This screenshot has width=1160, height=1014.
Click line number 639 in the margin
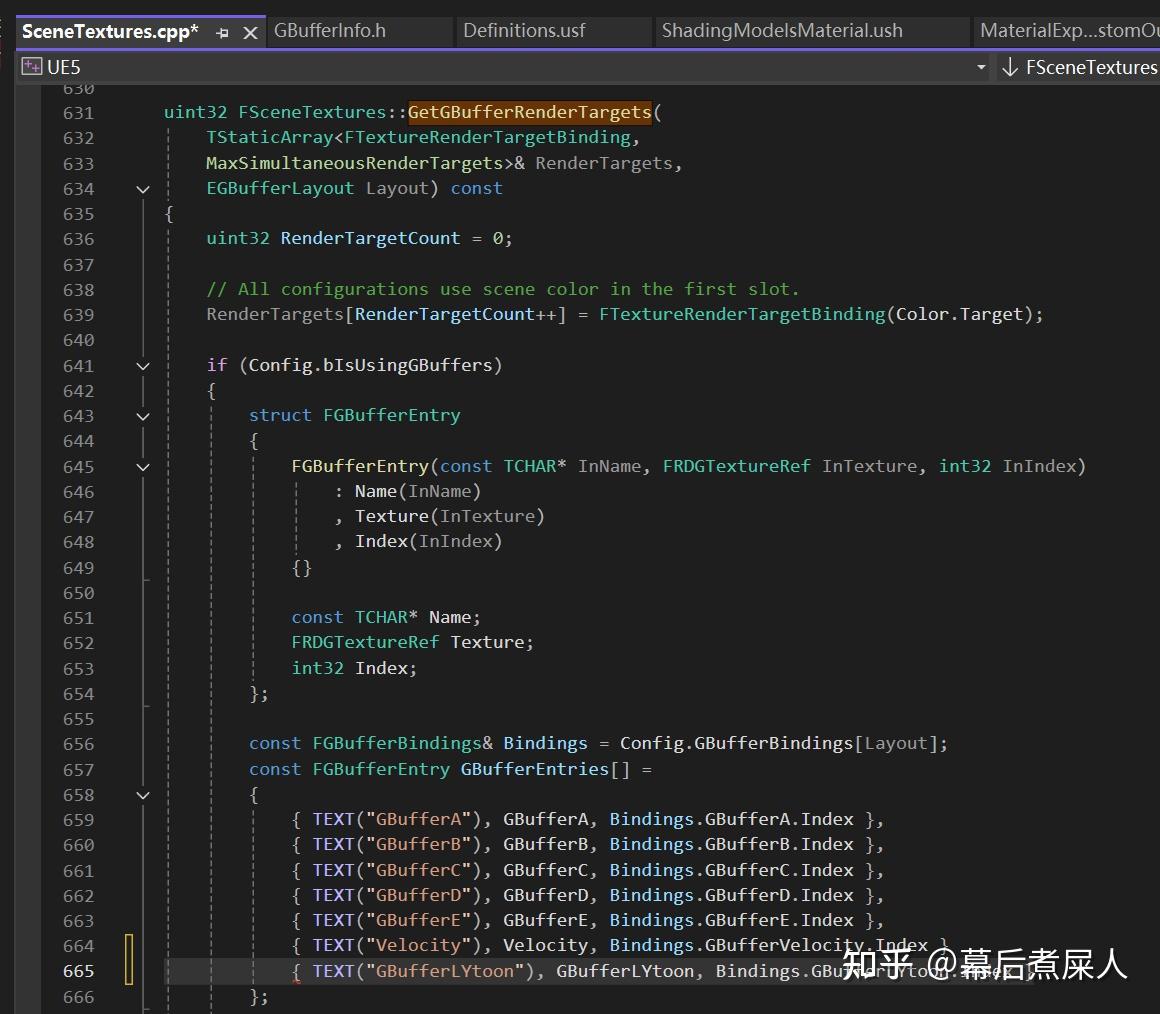(78, 315)
